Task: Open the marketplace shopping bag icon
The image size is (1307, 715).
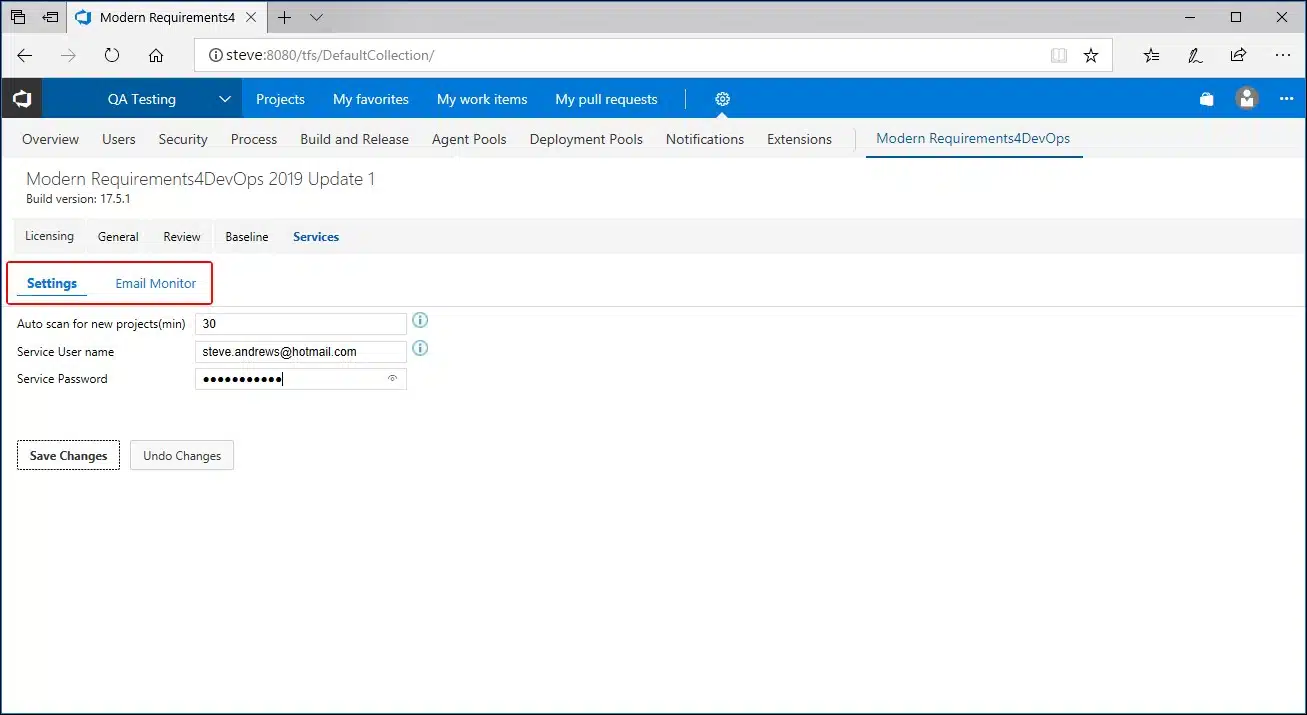Action: click(1207, 99)
